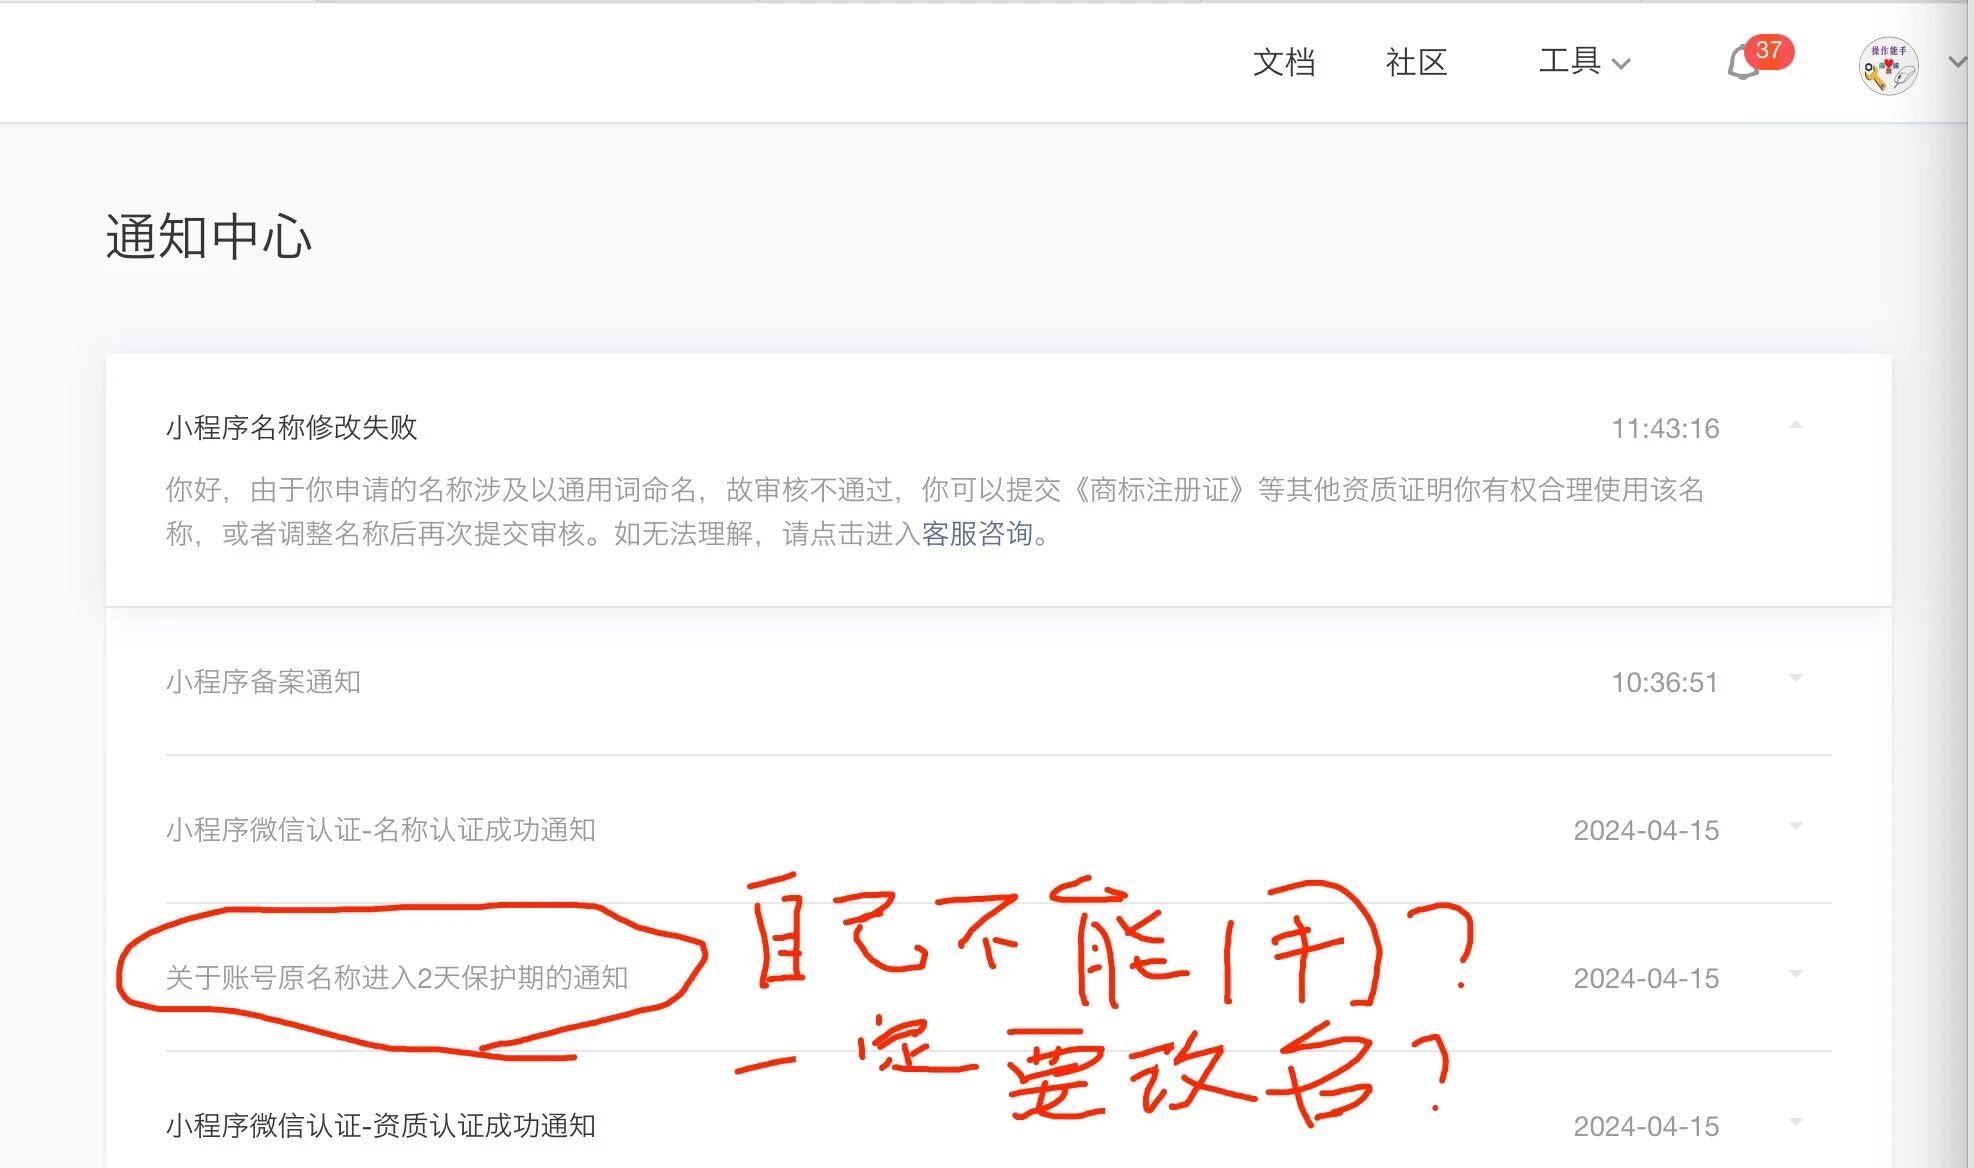Viewport: 1974px width, 1168px height.
Task: Expand arrow for 资质认证成功通知 row
Action: [x=1796, y=1123]
